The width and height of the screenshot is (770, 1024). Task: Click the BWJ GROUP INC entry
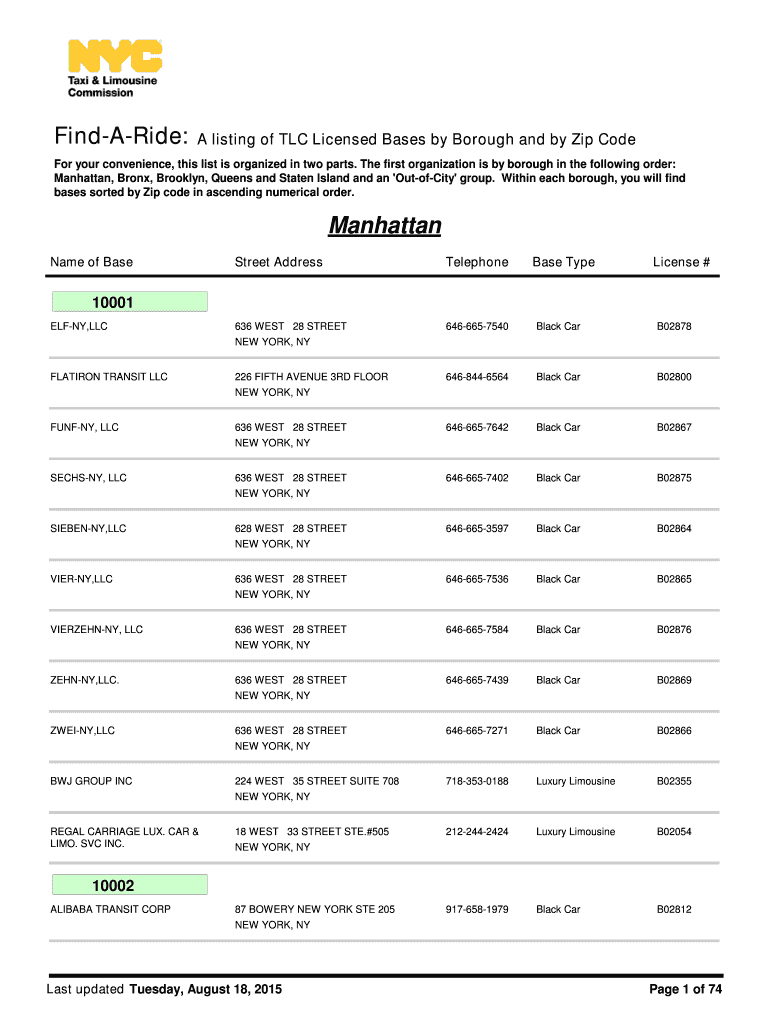[91, 781]
